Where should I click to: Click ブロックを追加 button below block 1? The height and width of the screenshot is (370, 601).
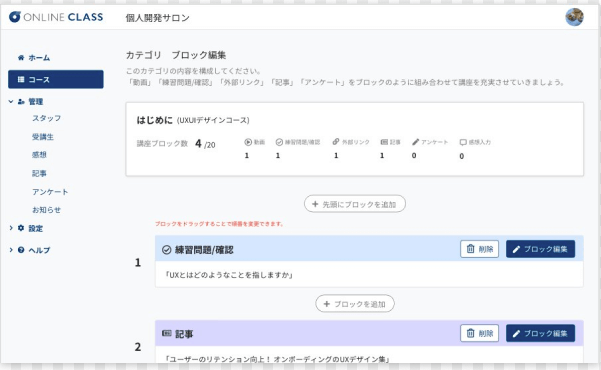355,304
